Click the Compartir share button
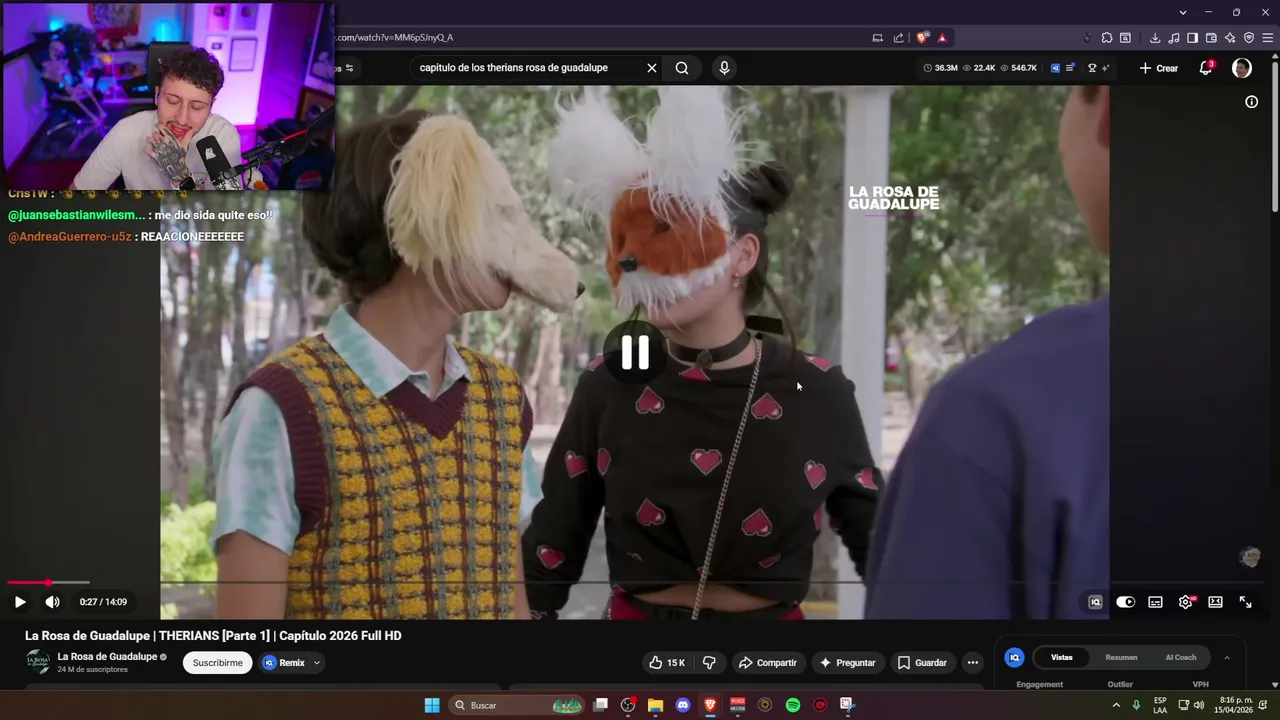1280x720 pixels. pyautogui.click(x=767, y=663)
